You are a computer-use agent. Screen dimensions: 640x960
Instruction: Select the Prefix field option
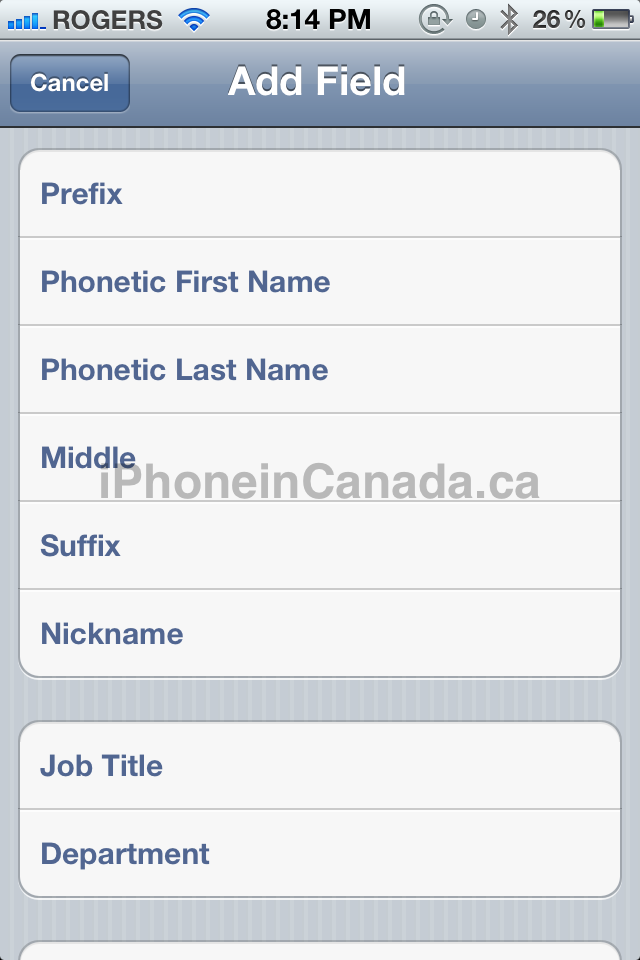point(320,193)
